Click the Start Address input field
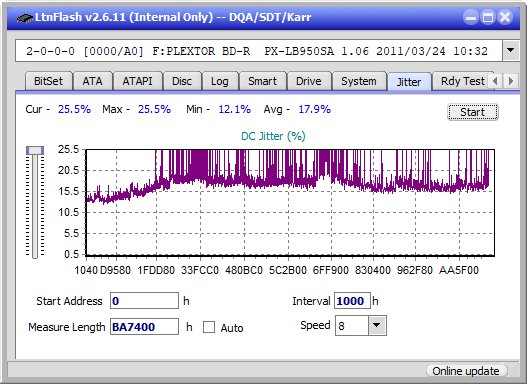This screenshot has width=527, height=384. pyautogui.click(x=145, y=301)
